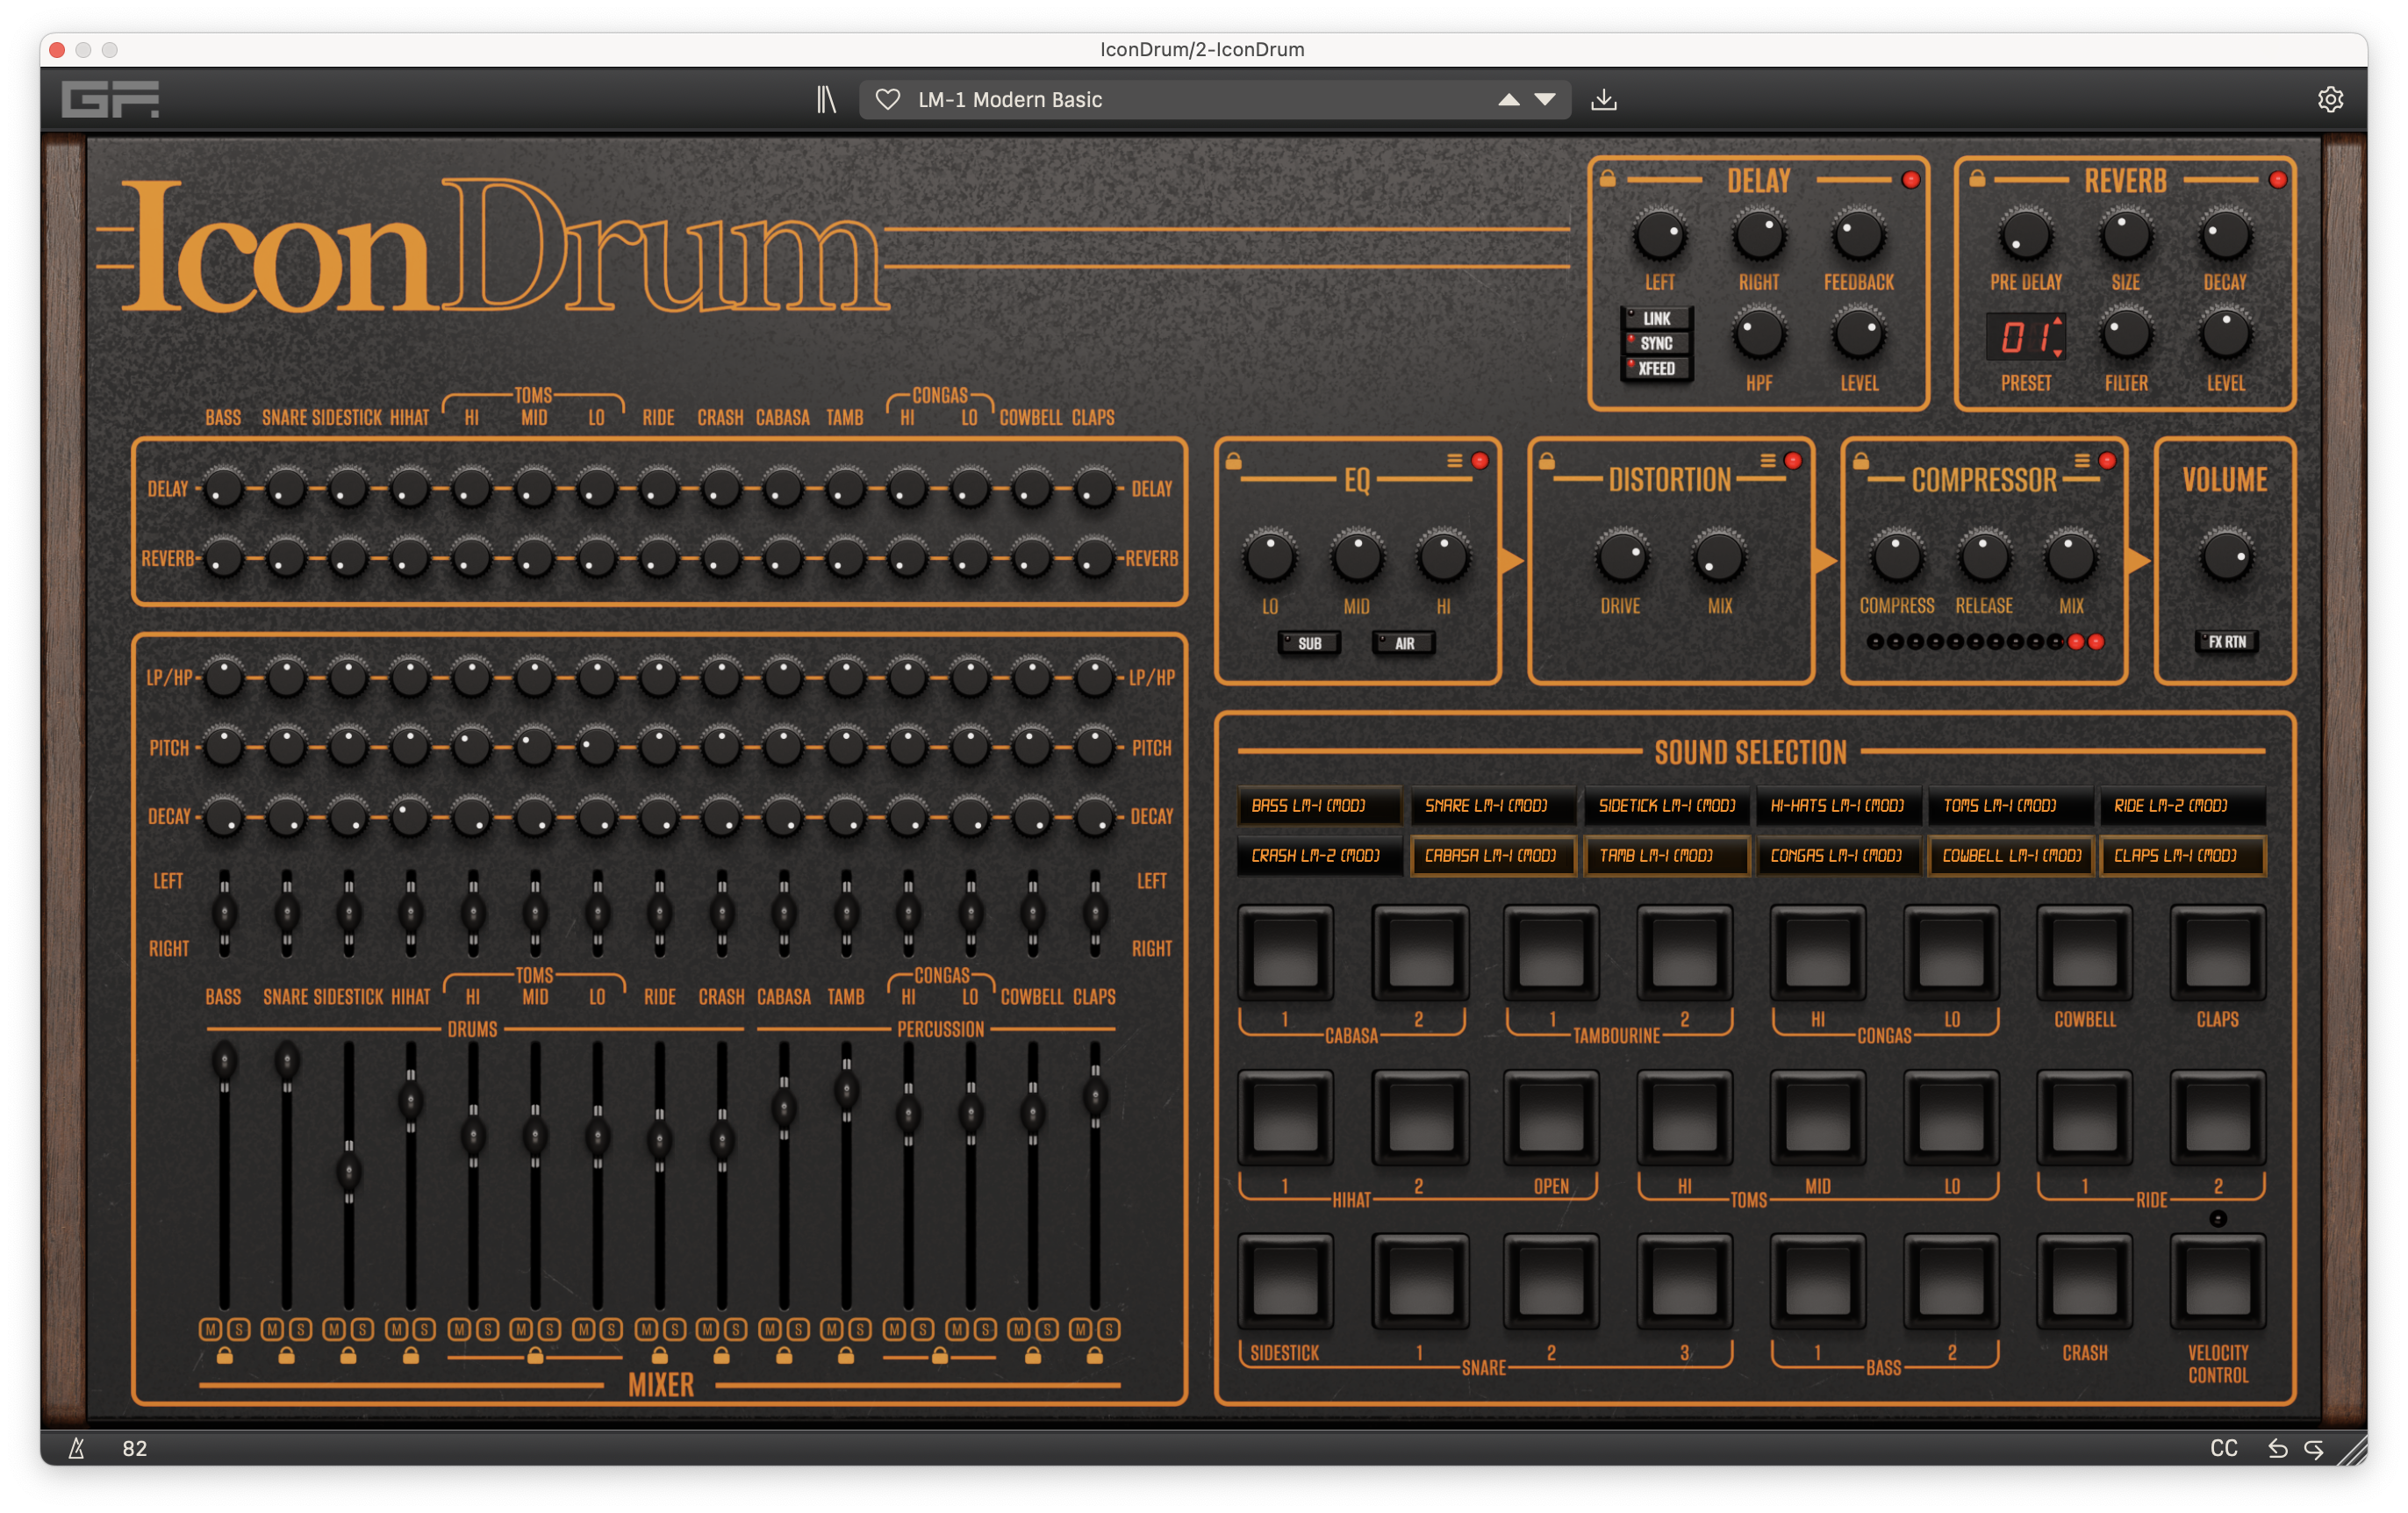Image resolution: width=2408 pixels, height=1513 pixels.
Task: Click the preset name field LM-1 Modern Basic
Action: click(x=1010, y=99)
